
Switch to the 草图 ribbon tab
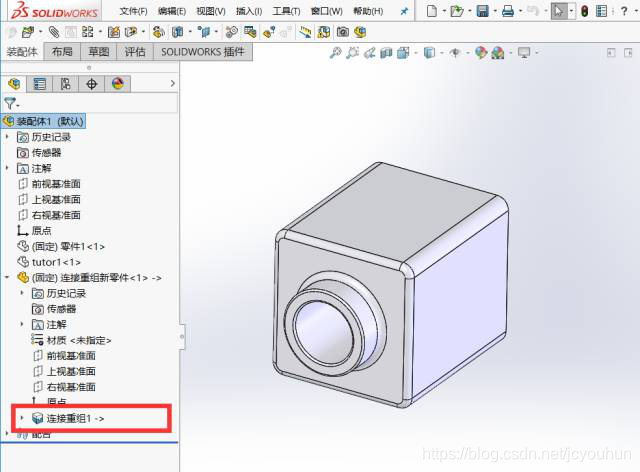point(98,52)
